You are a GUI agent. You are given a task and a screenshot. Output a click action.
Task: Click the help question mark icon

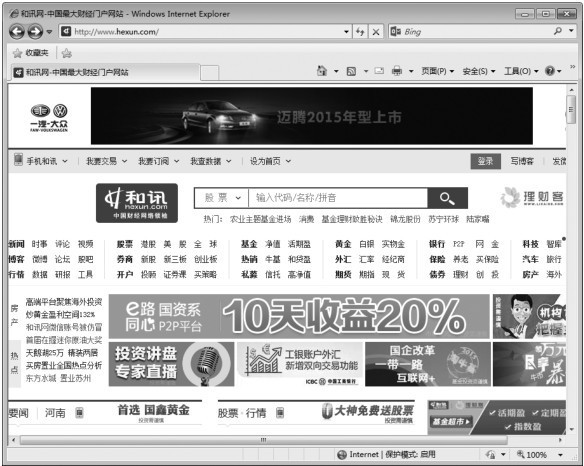pyautogui.click(x=550, y=71)
